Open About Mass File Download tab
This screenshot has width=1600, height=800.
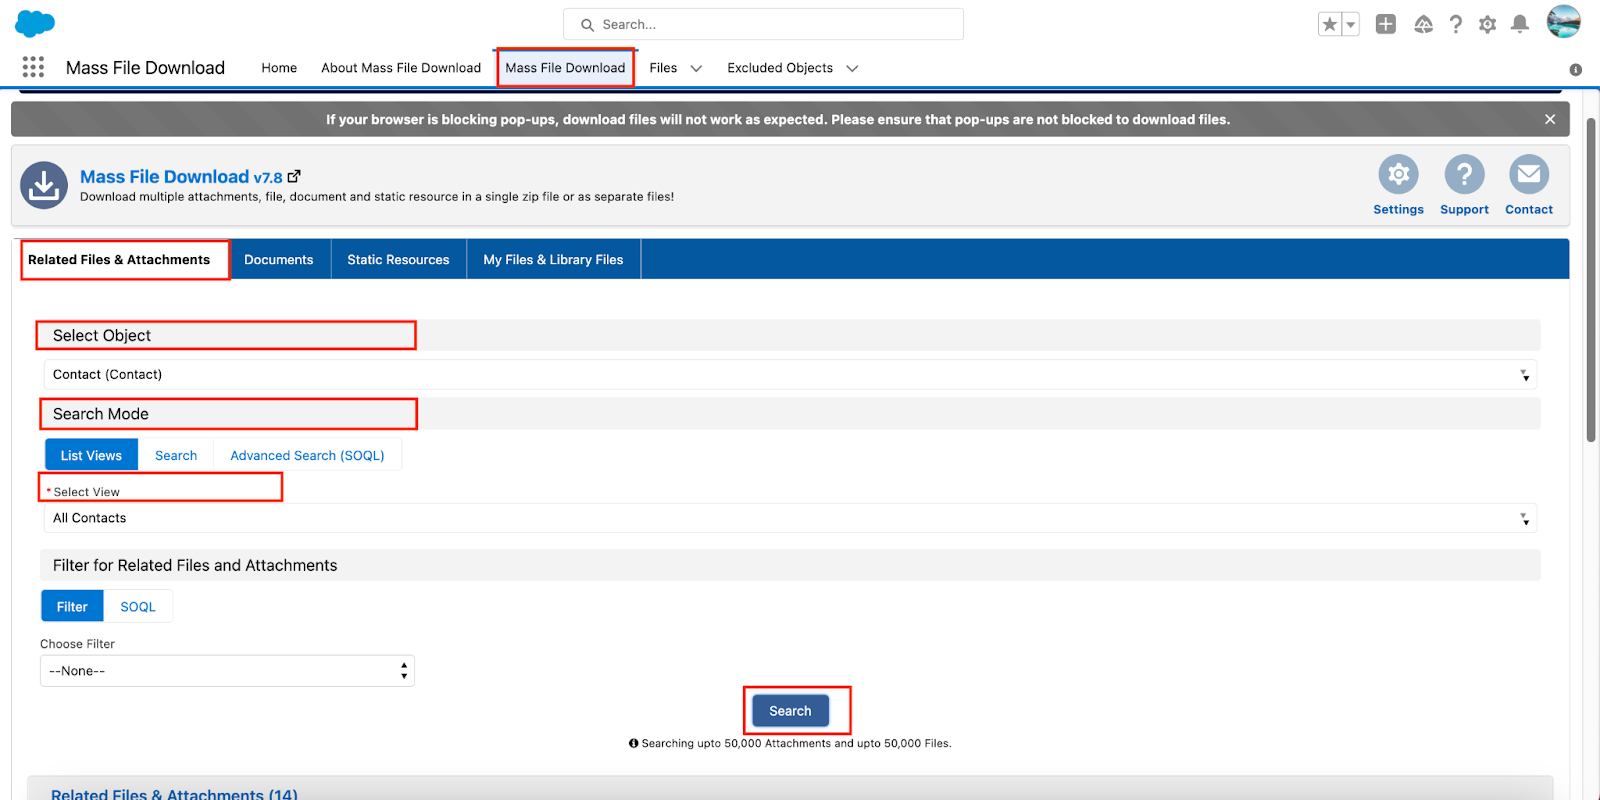coord(401,68)
